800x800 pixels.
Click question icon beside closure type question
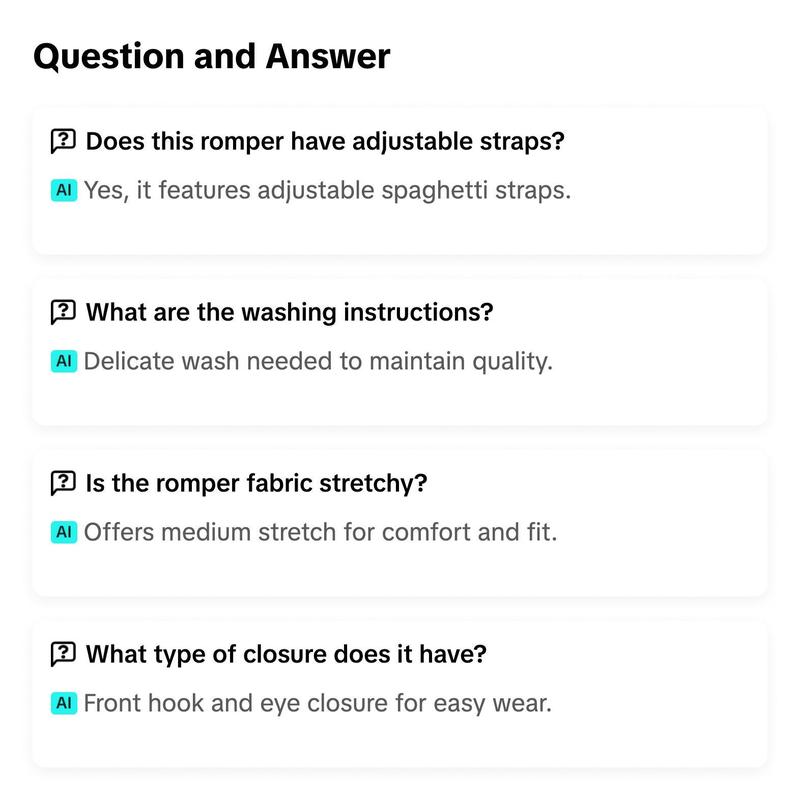coord(63,654)
